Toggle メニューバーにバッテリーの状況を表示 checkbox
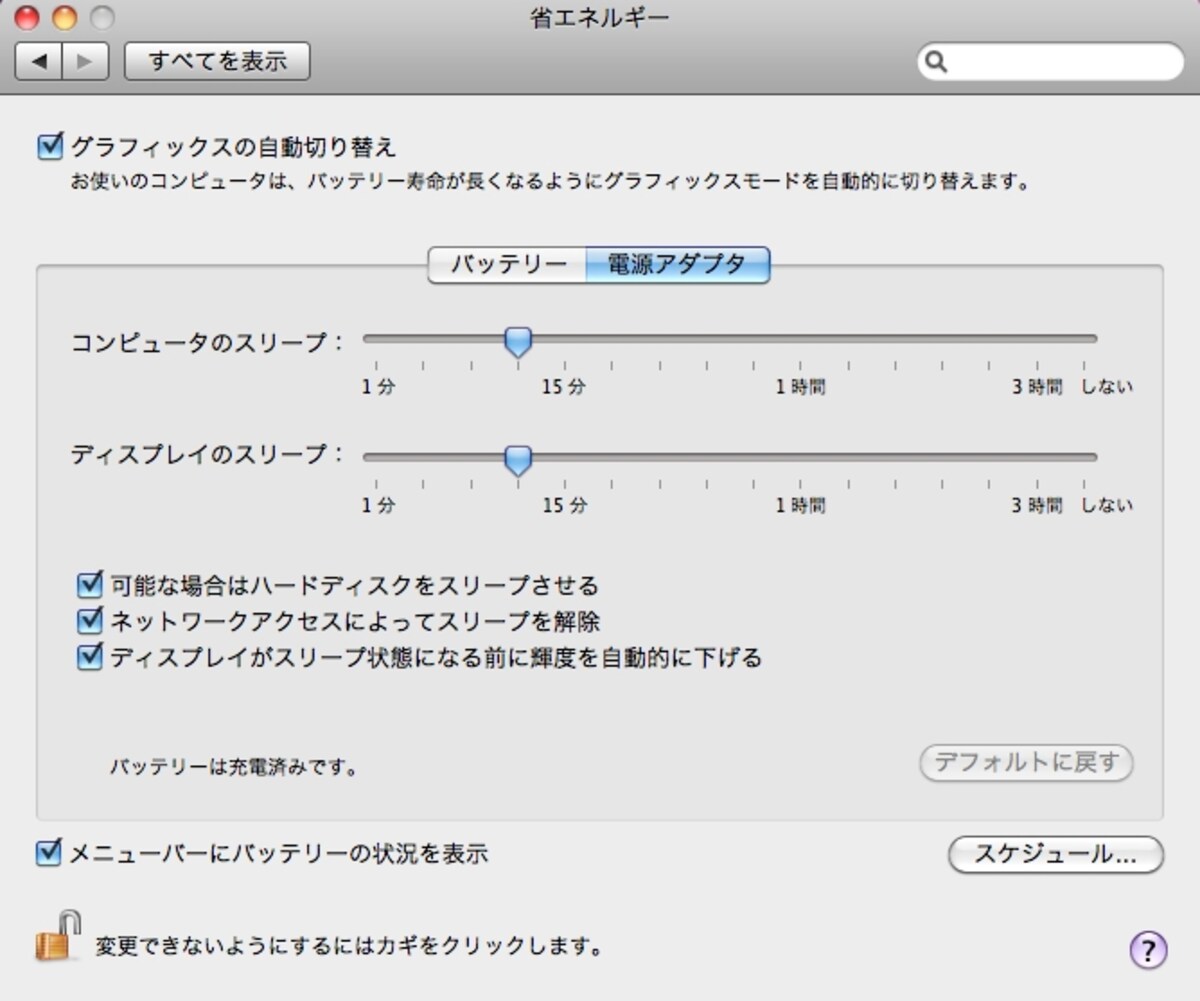 click(49, 853)
